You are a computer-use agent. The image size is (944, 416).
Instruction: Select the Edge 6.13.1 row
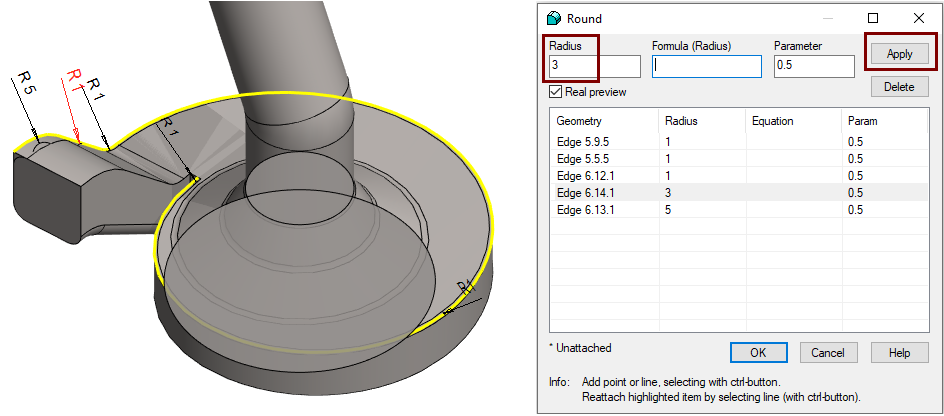pos(586,209)
